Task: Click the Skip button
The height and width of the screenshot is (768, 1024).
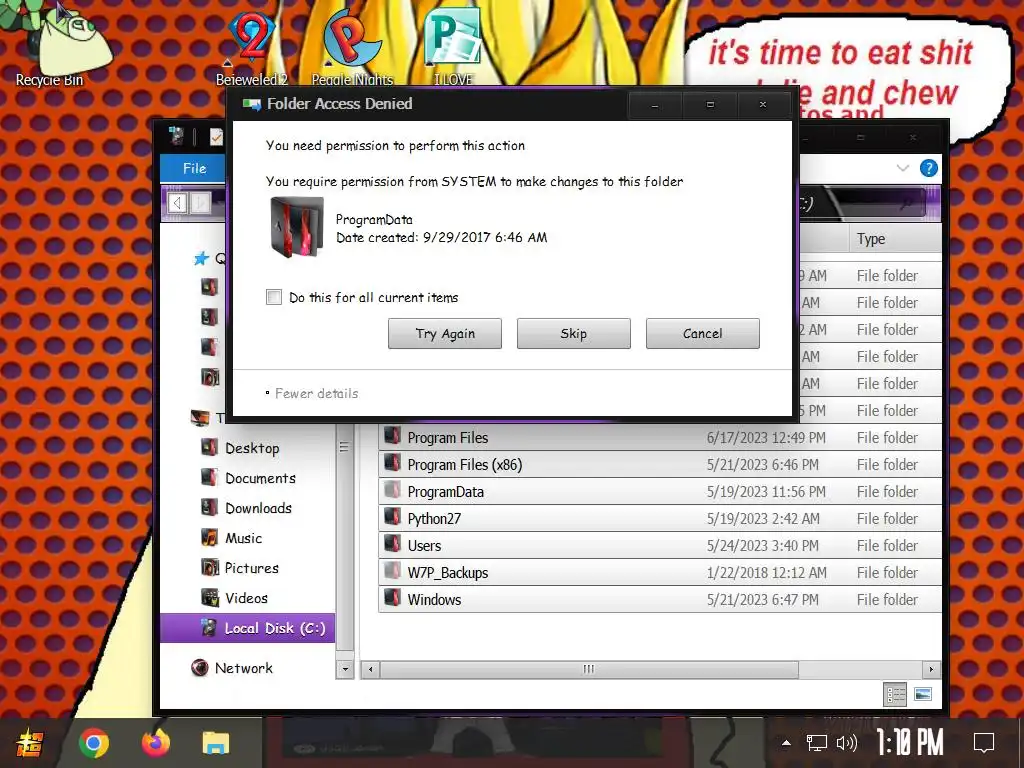Action: [573, 334]
